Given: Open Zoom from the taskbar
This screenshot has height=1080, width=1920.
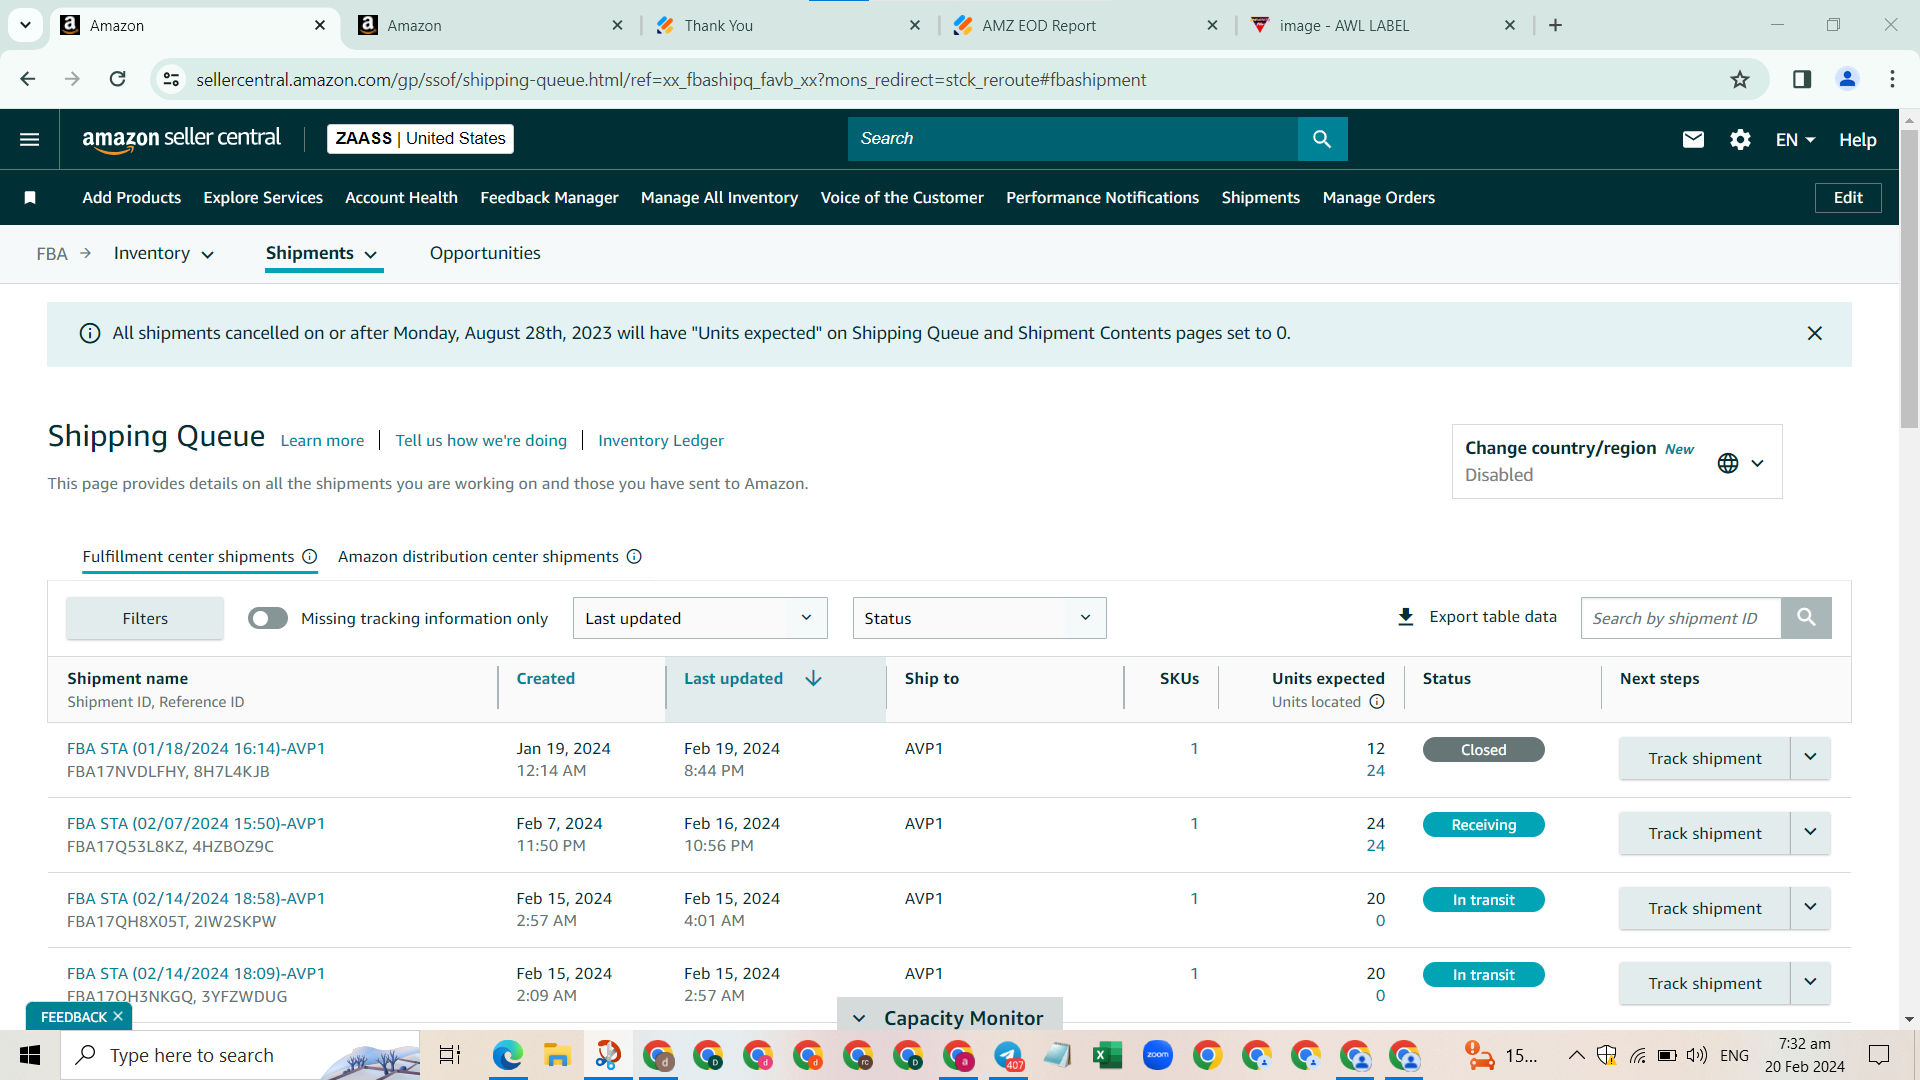Looking at the screenshot, I should (x=1157, y=1055).
